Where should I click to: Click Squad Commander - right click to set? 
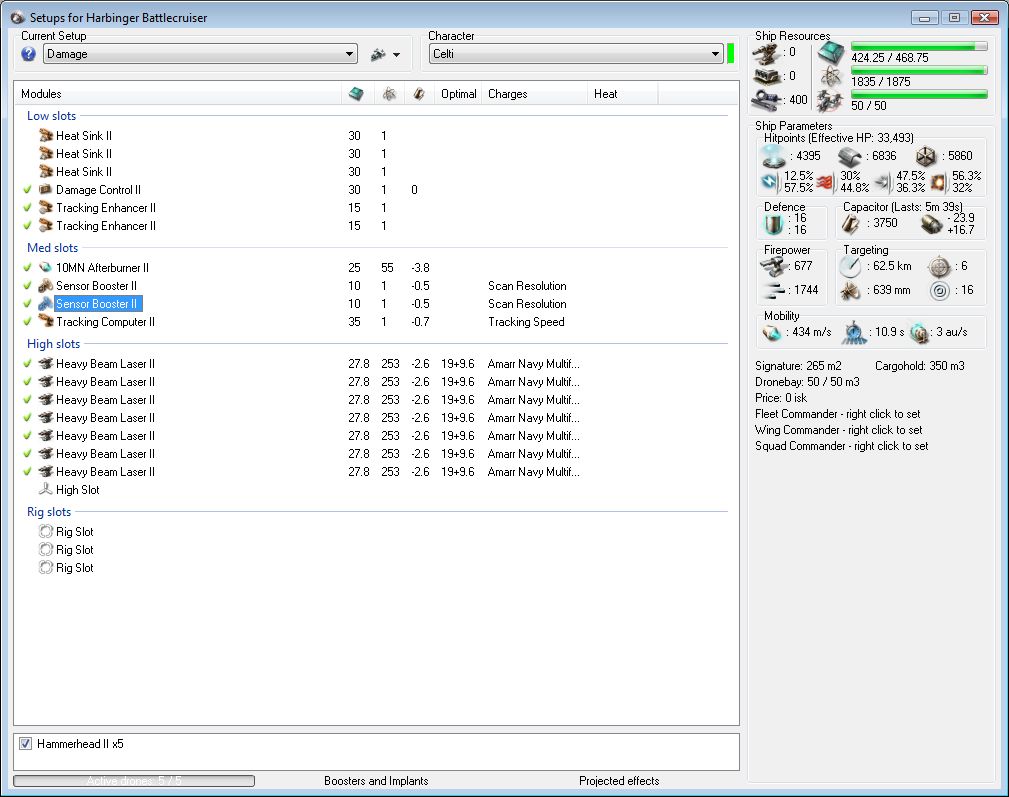[x=842, y=446]
